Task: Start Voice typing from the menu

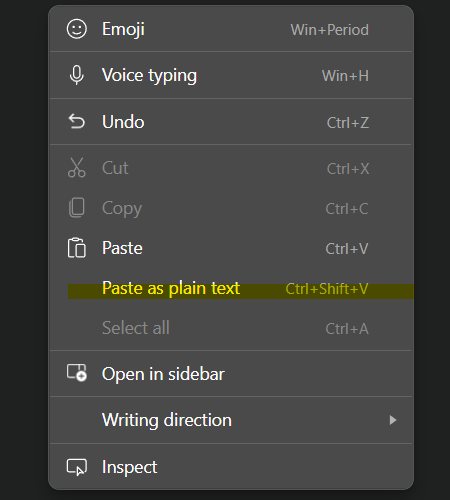Action: tap(231, 75)
